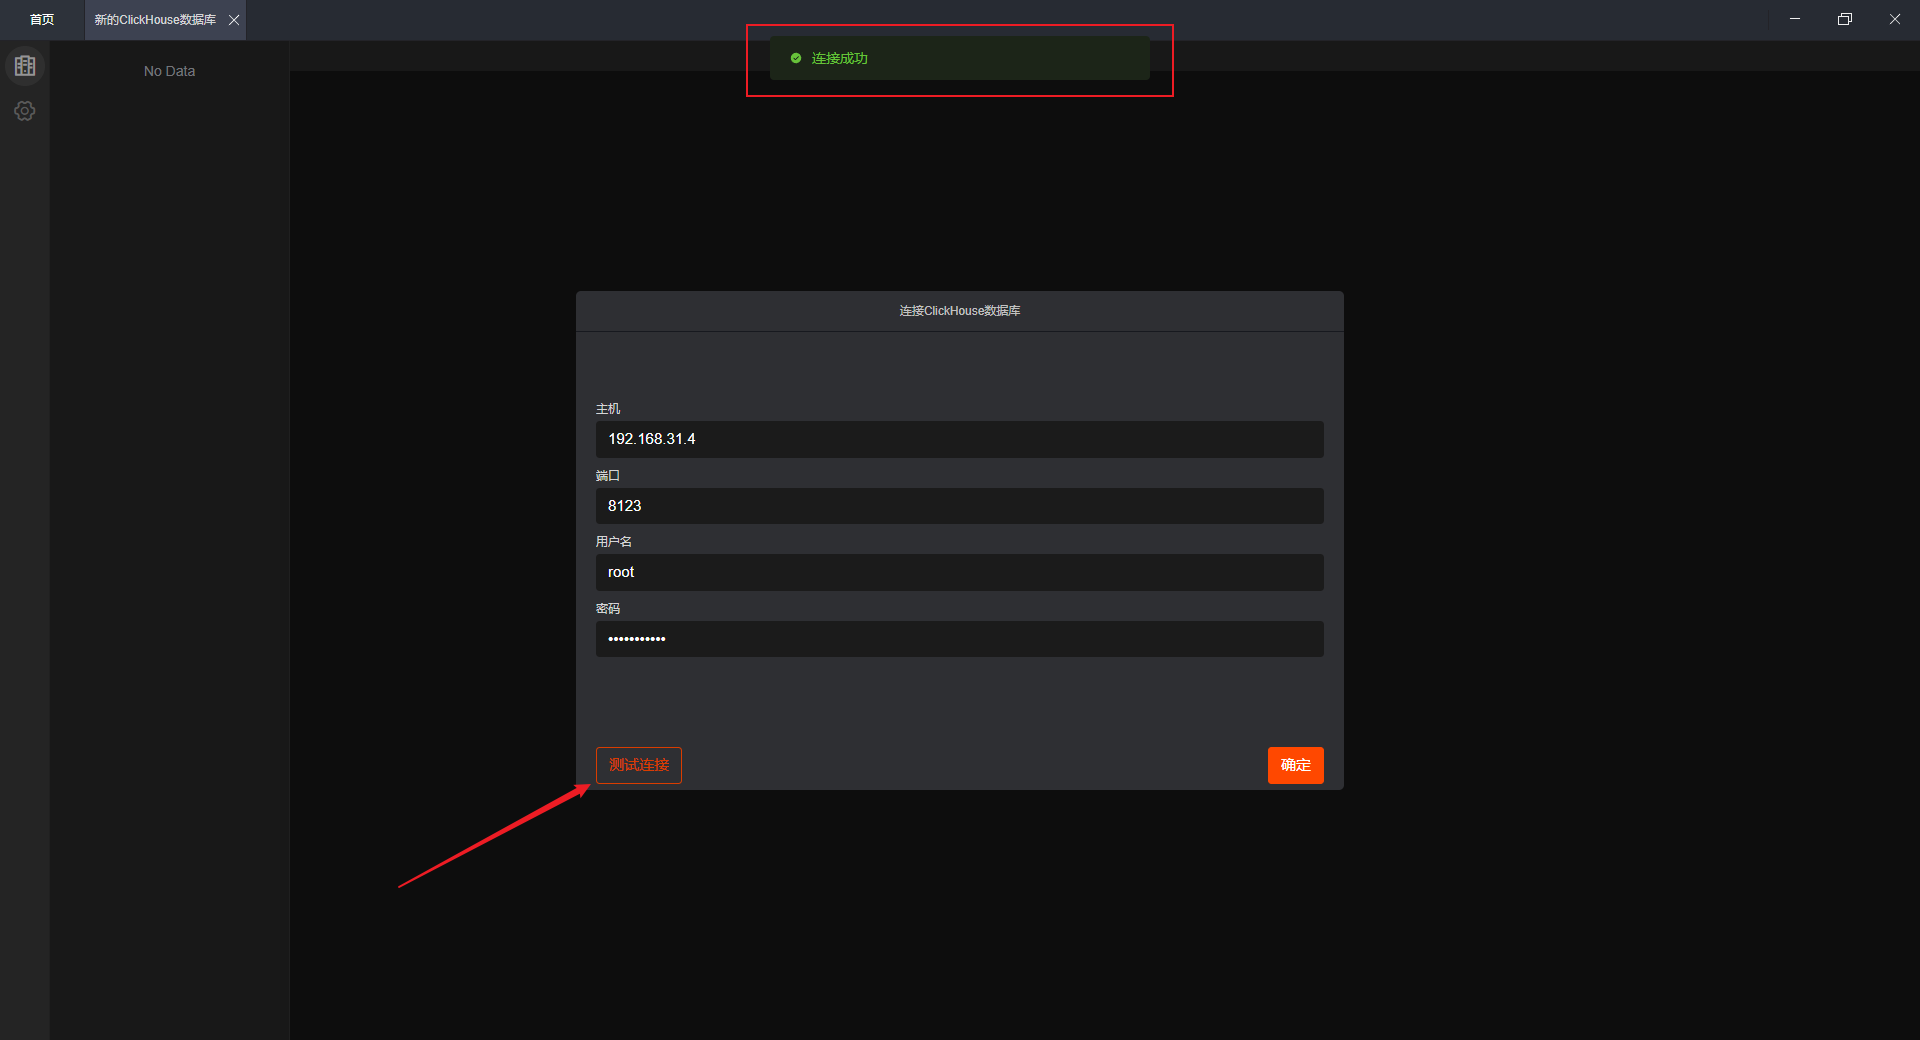Open the database list sidebar icon
The height and width of the screenshot is (1040, 1920).
(25, 66)
